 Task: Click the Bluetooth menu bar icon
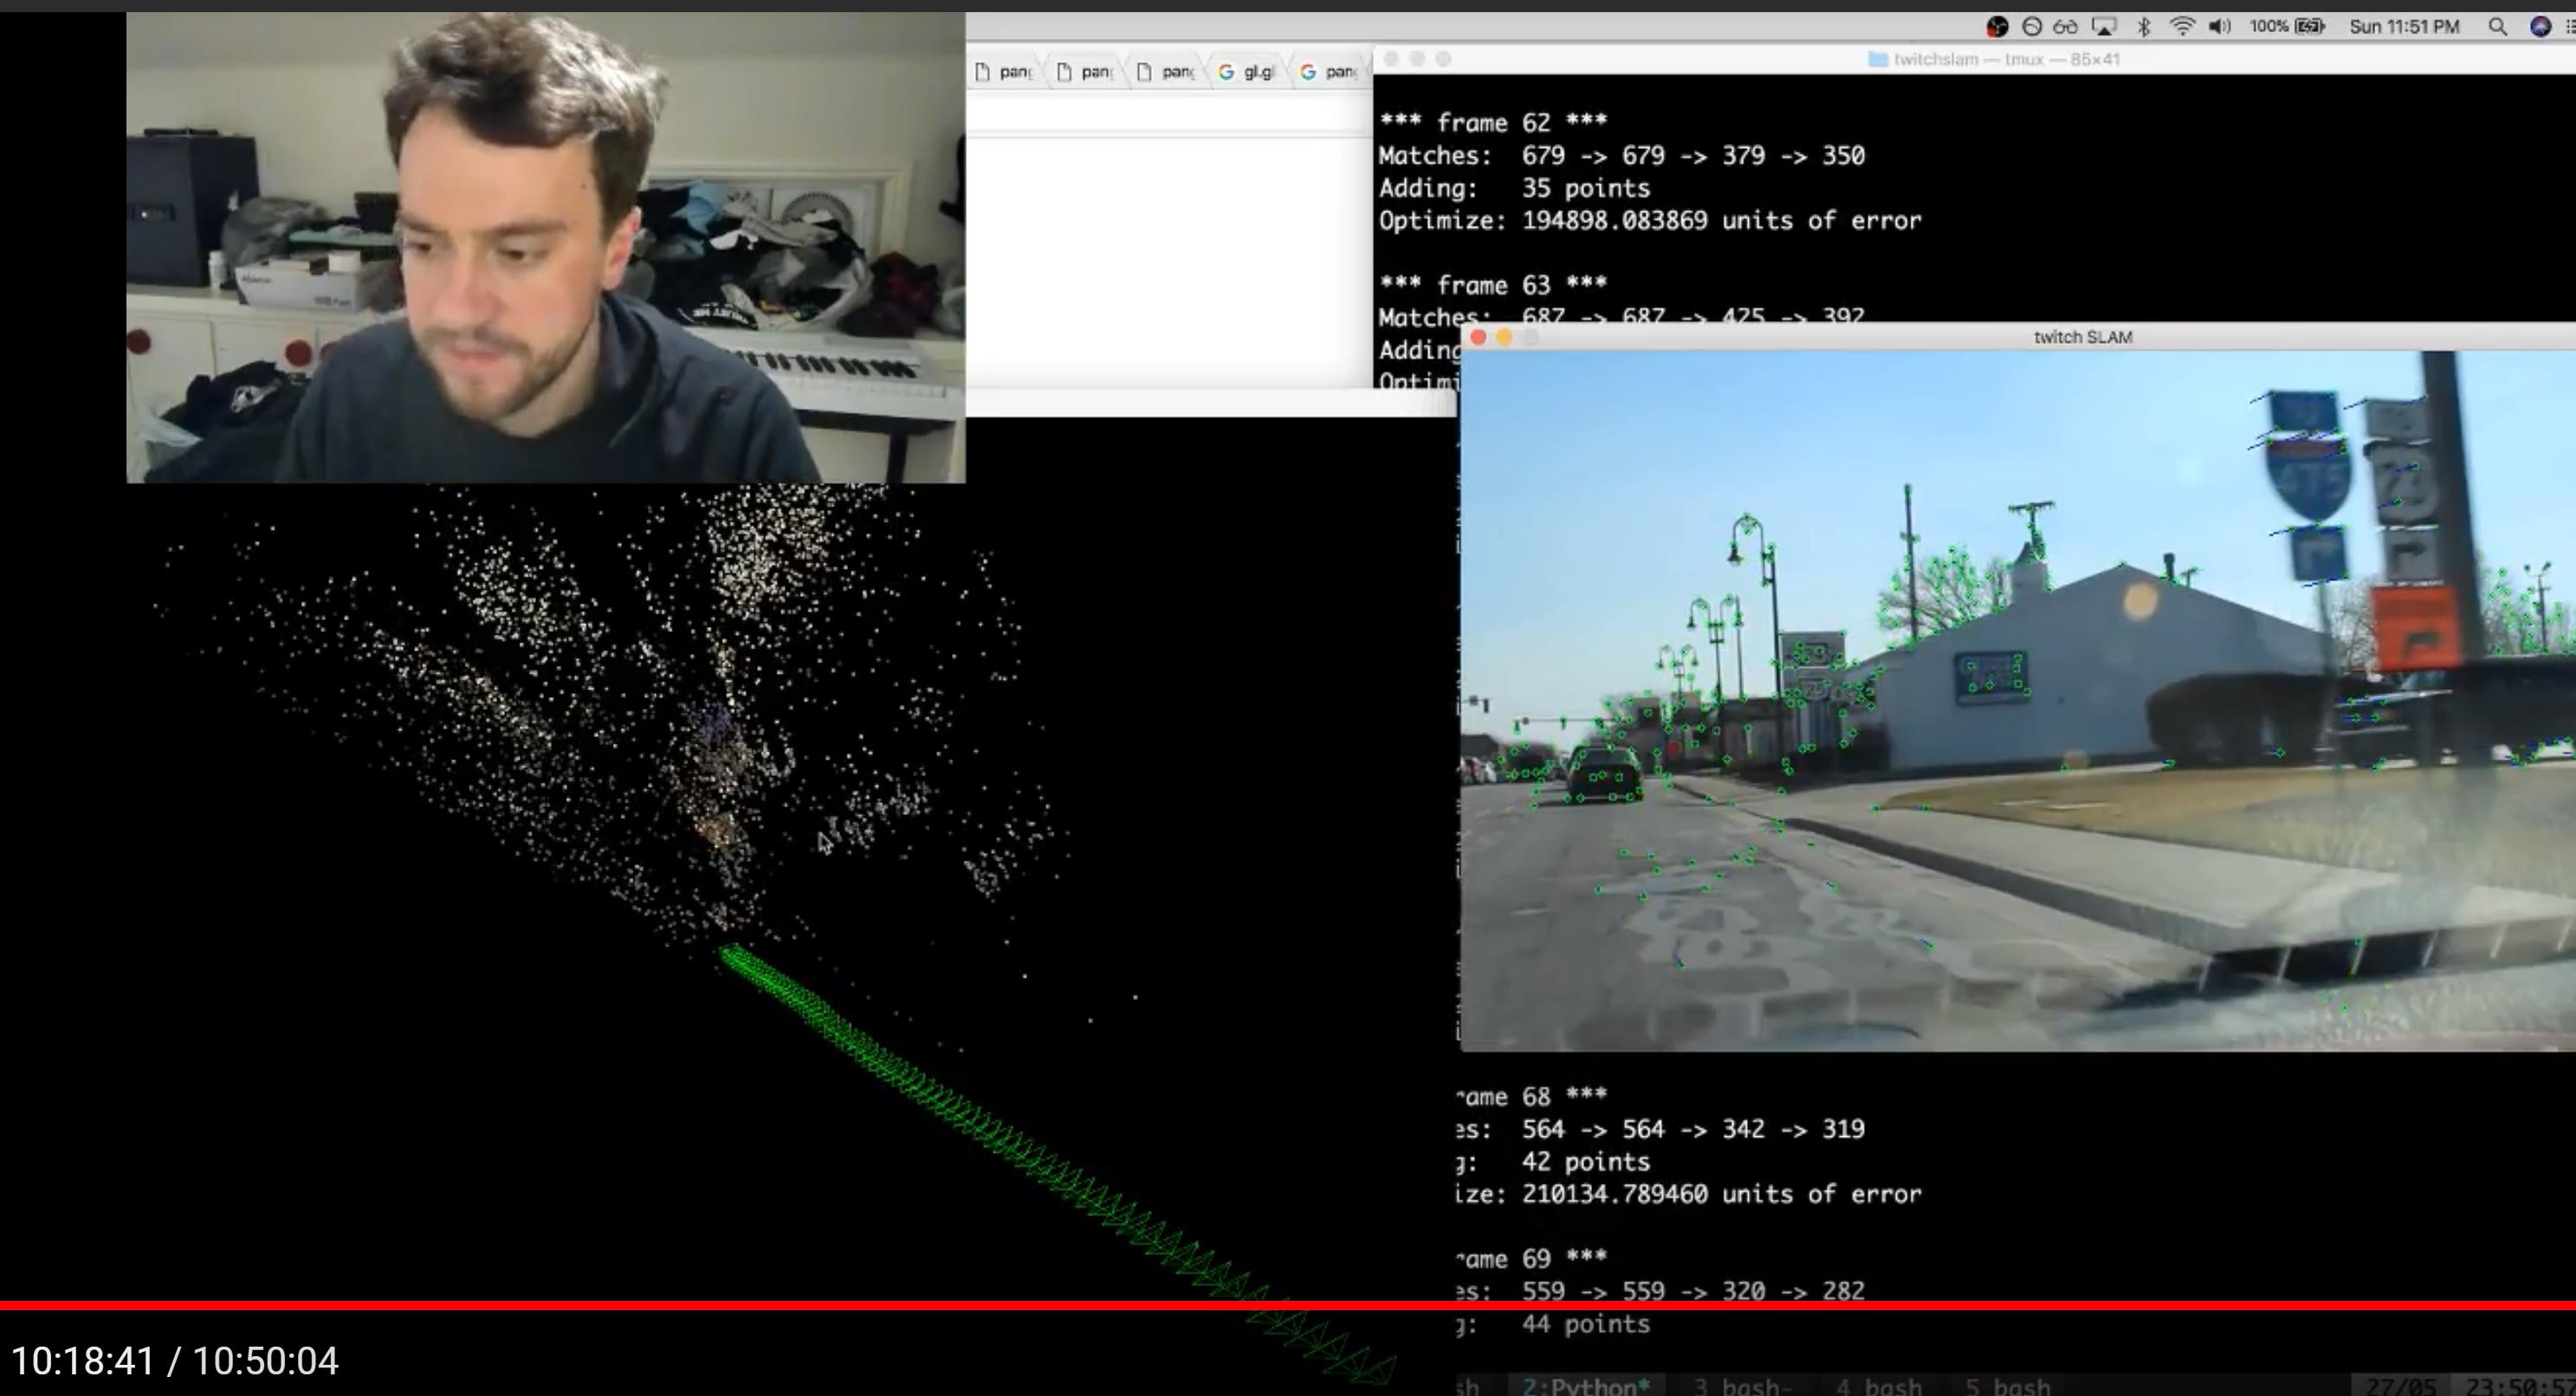(2143, 27)
